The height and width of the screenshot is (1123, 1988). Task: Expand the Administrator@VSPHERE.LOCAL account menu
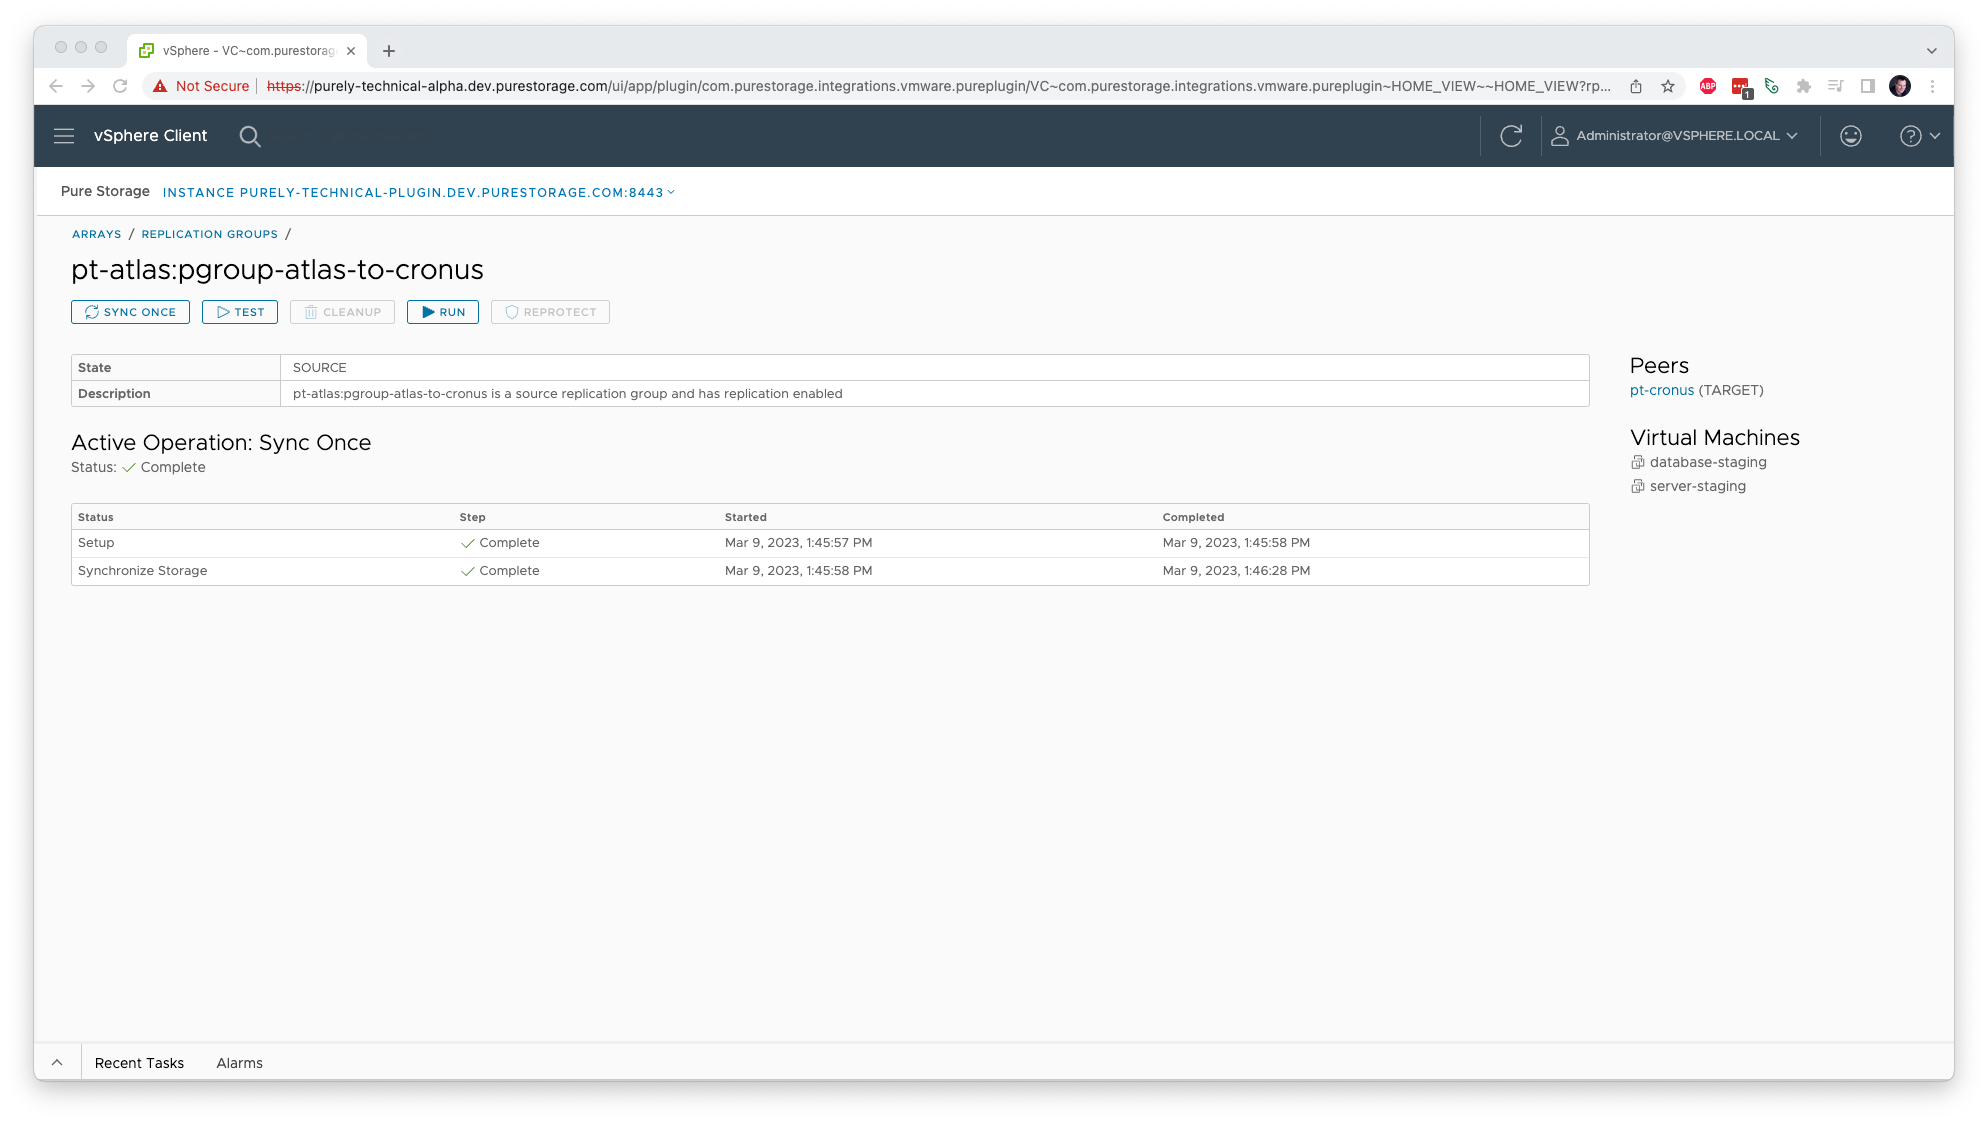[1678, 135]
